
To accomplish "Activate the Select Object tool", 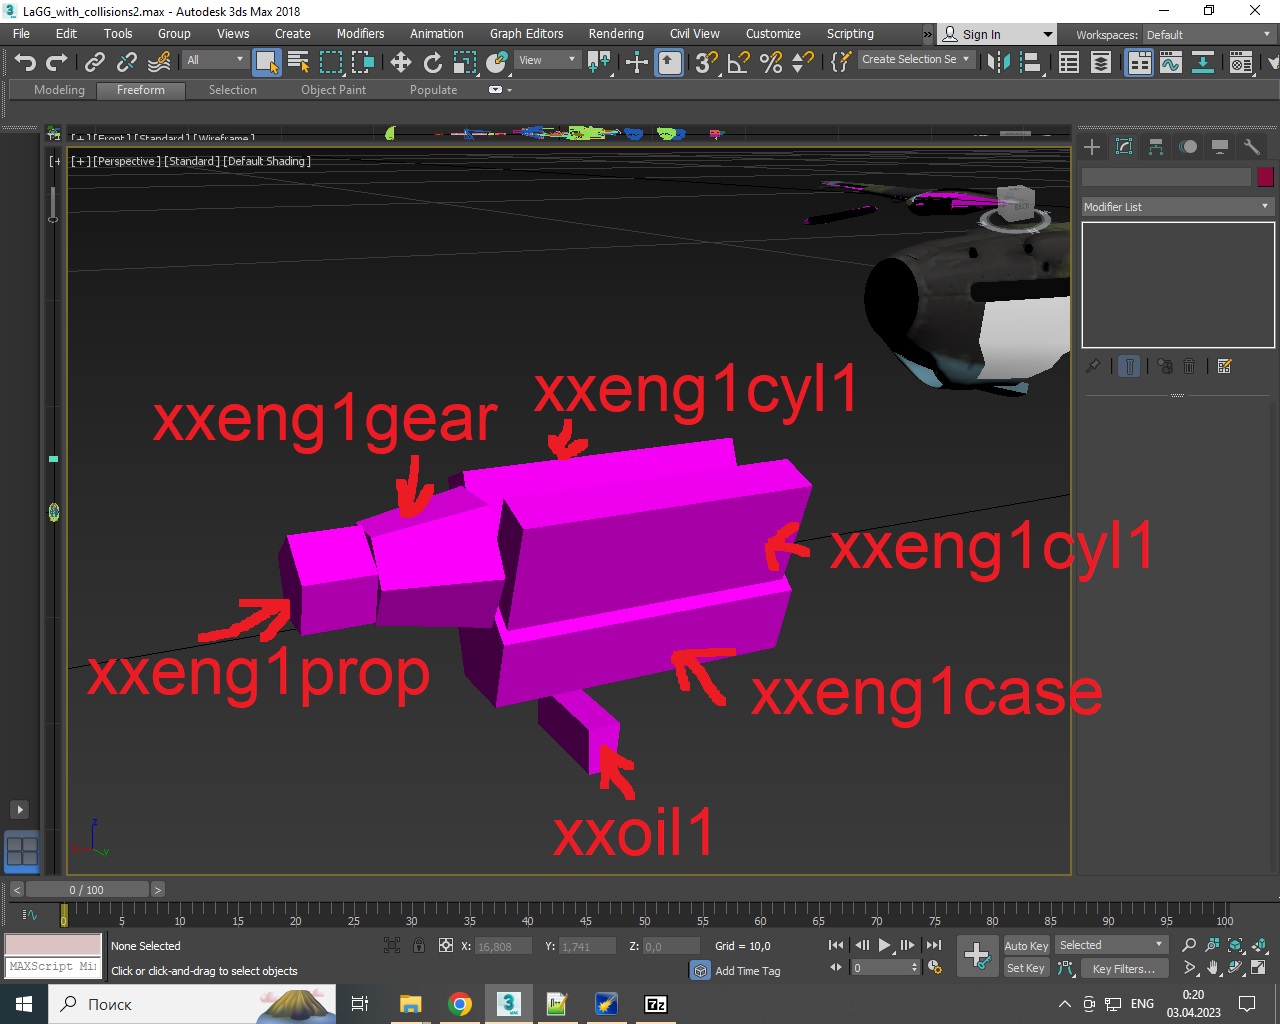I will [x=266, y=62].
